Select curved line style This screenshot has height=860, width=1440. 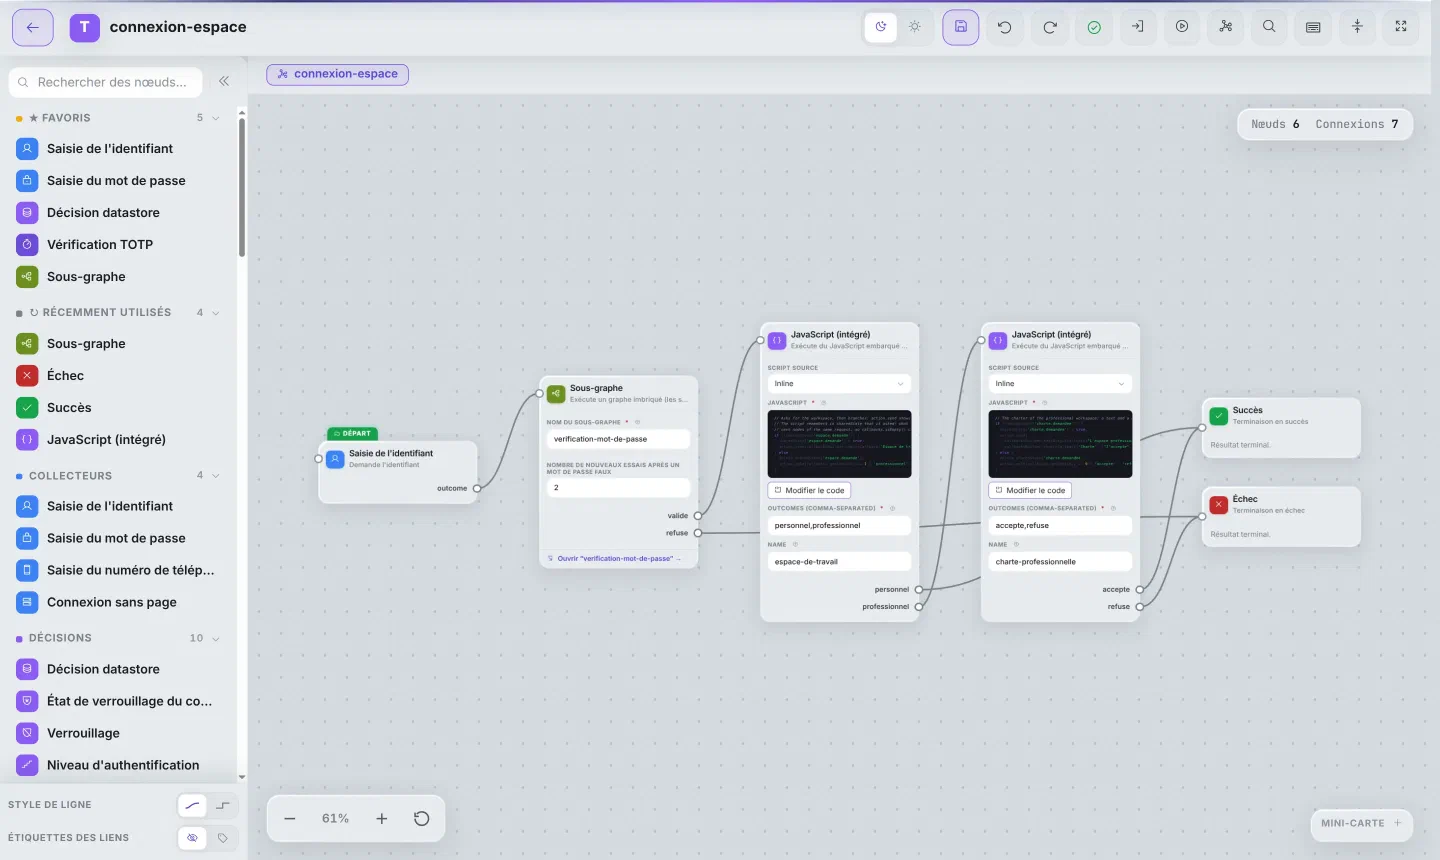tap(192, 805)
